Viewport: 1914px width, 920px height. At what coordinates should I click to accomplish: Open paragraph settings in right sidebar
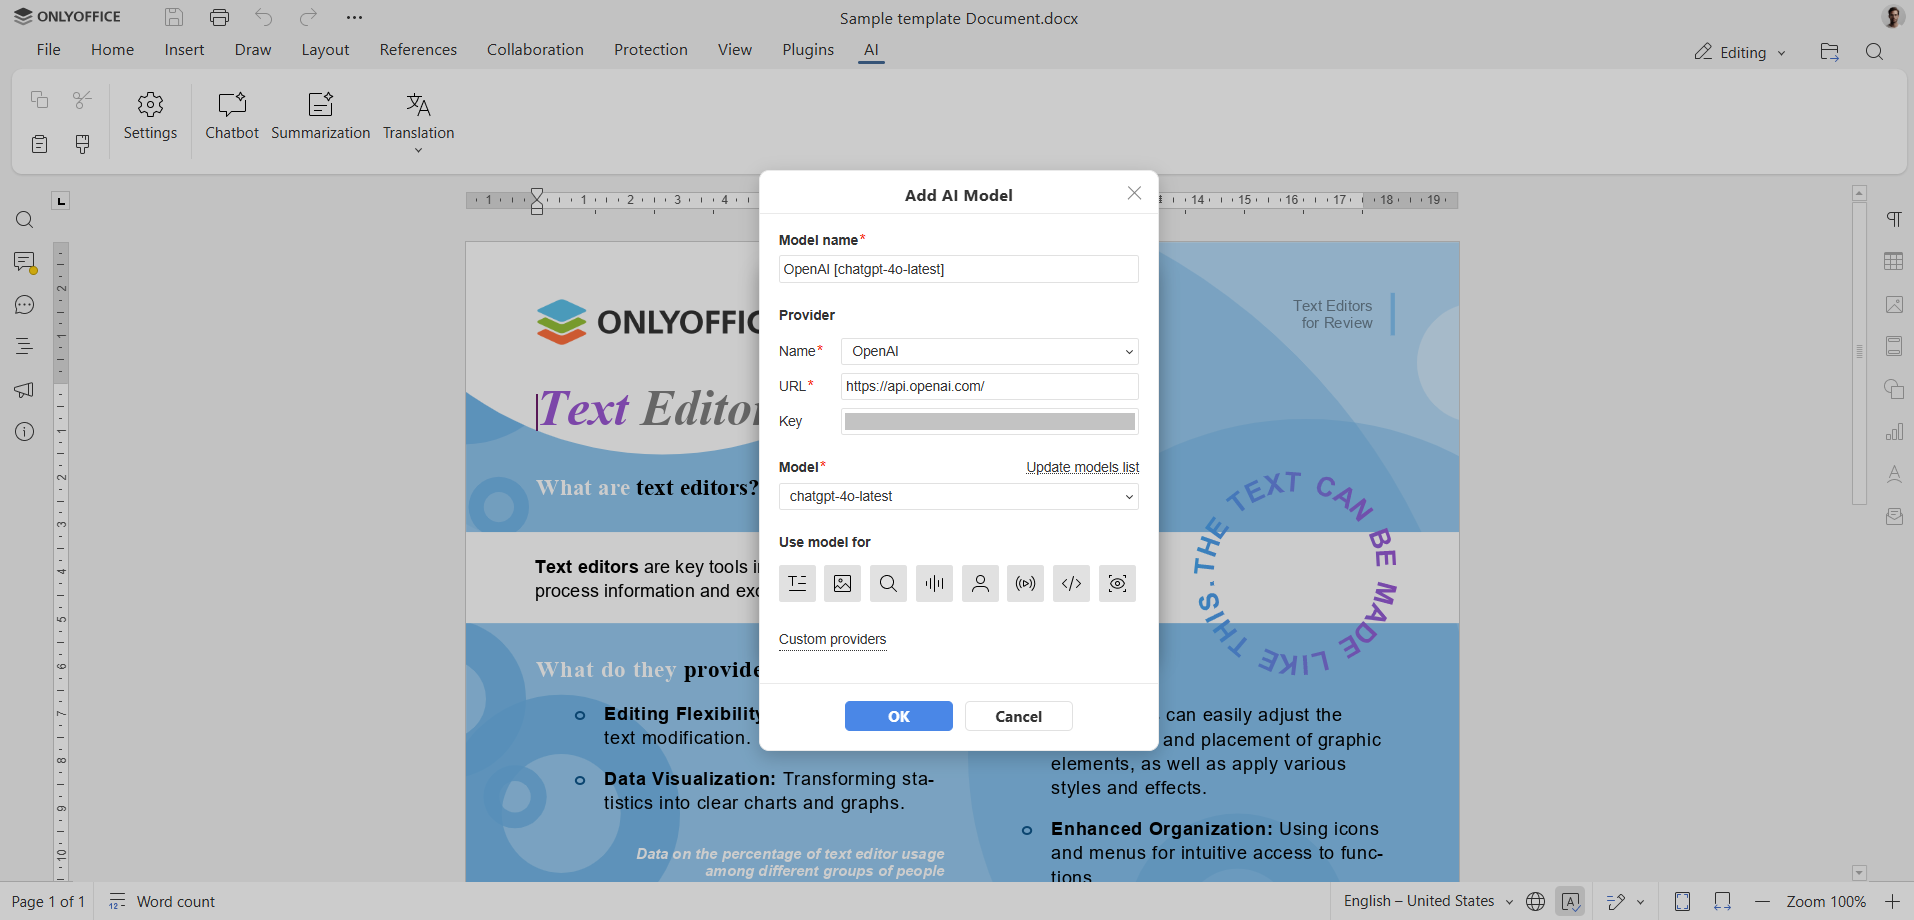tap(1894, 219)
